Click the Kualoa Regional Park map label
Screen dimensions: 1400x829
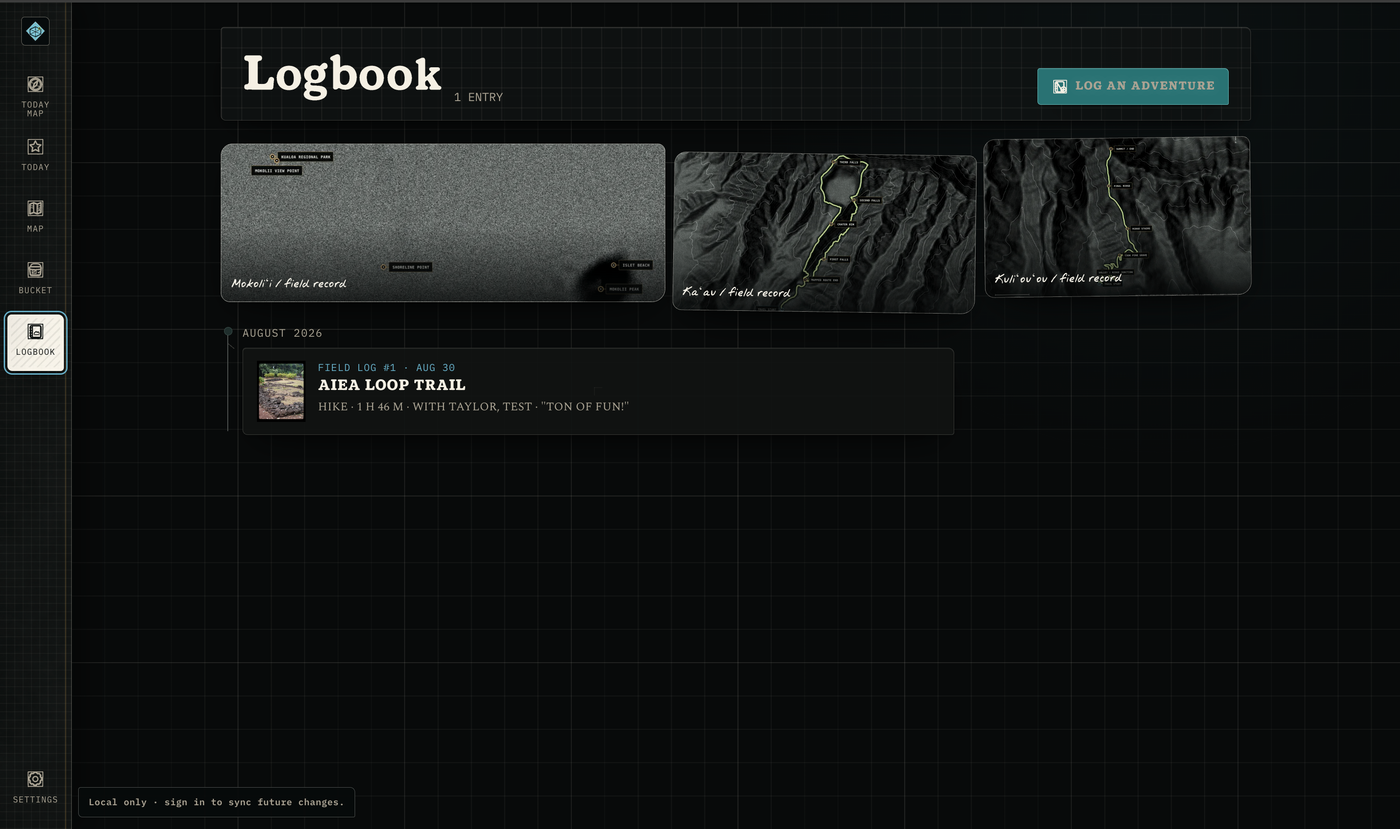pyautogui.click(x=305, y=157)
